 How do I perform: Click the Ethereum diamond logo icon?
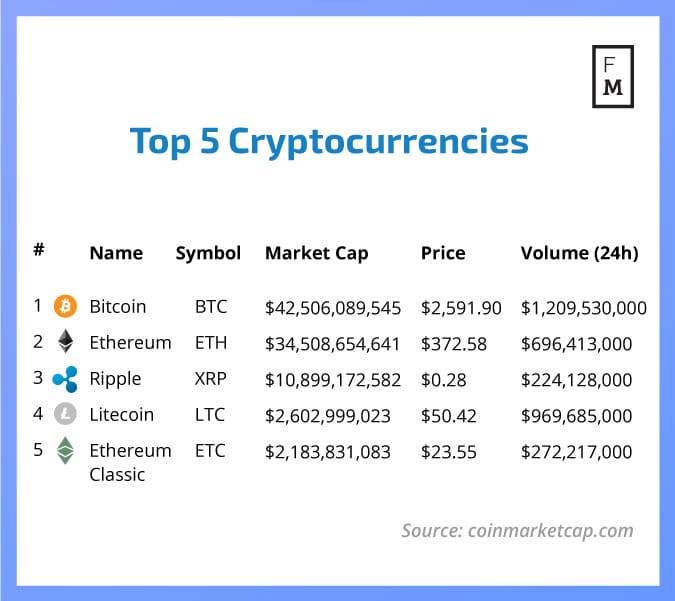pyautogui.click(x=65, y=342)
